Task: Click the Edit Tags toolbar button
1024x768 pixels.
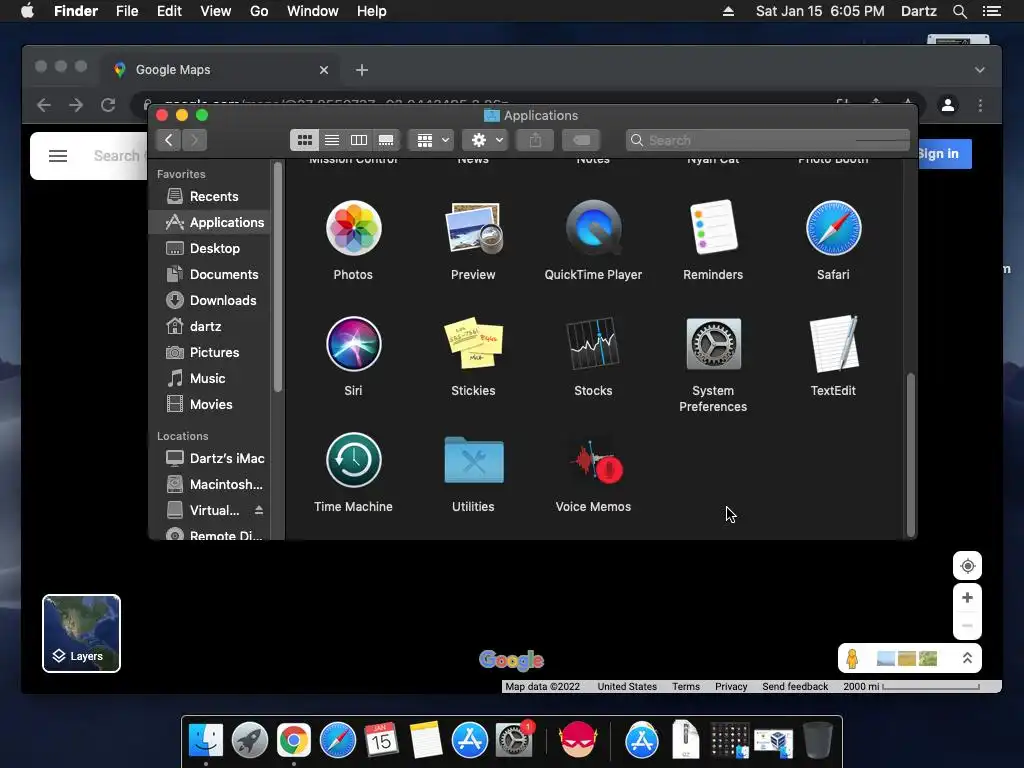Action: pyautogui.click(x=581, y=140)
